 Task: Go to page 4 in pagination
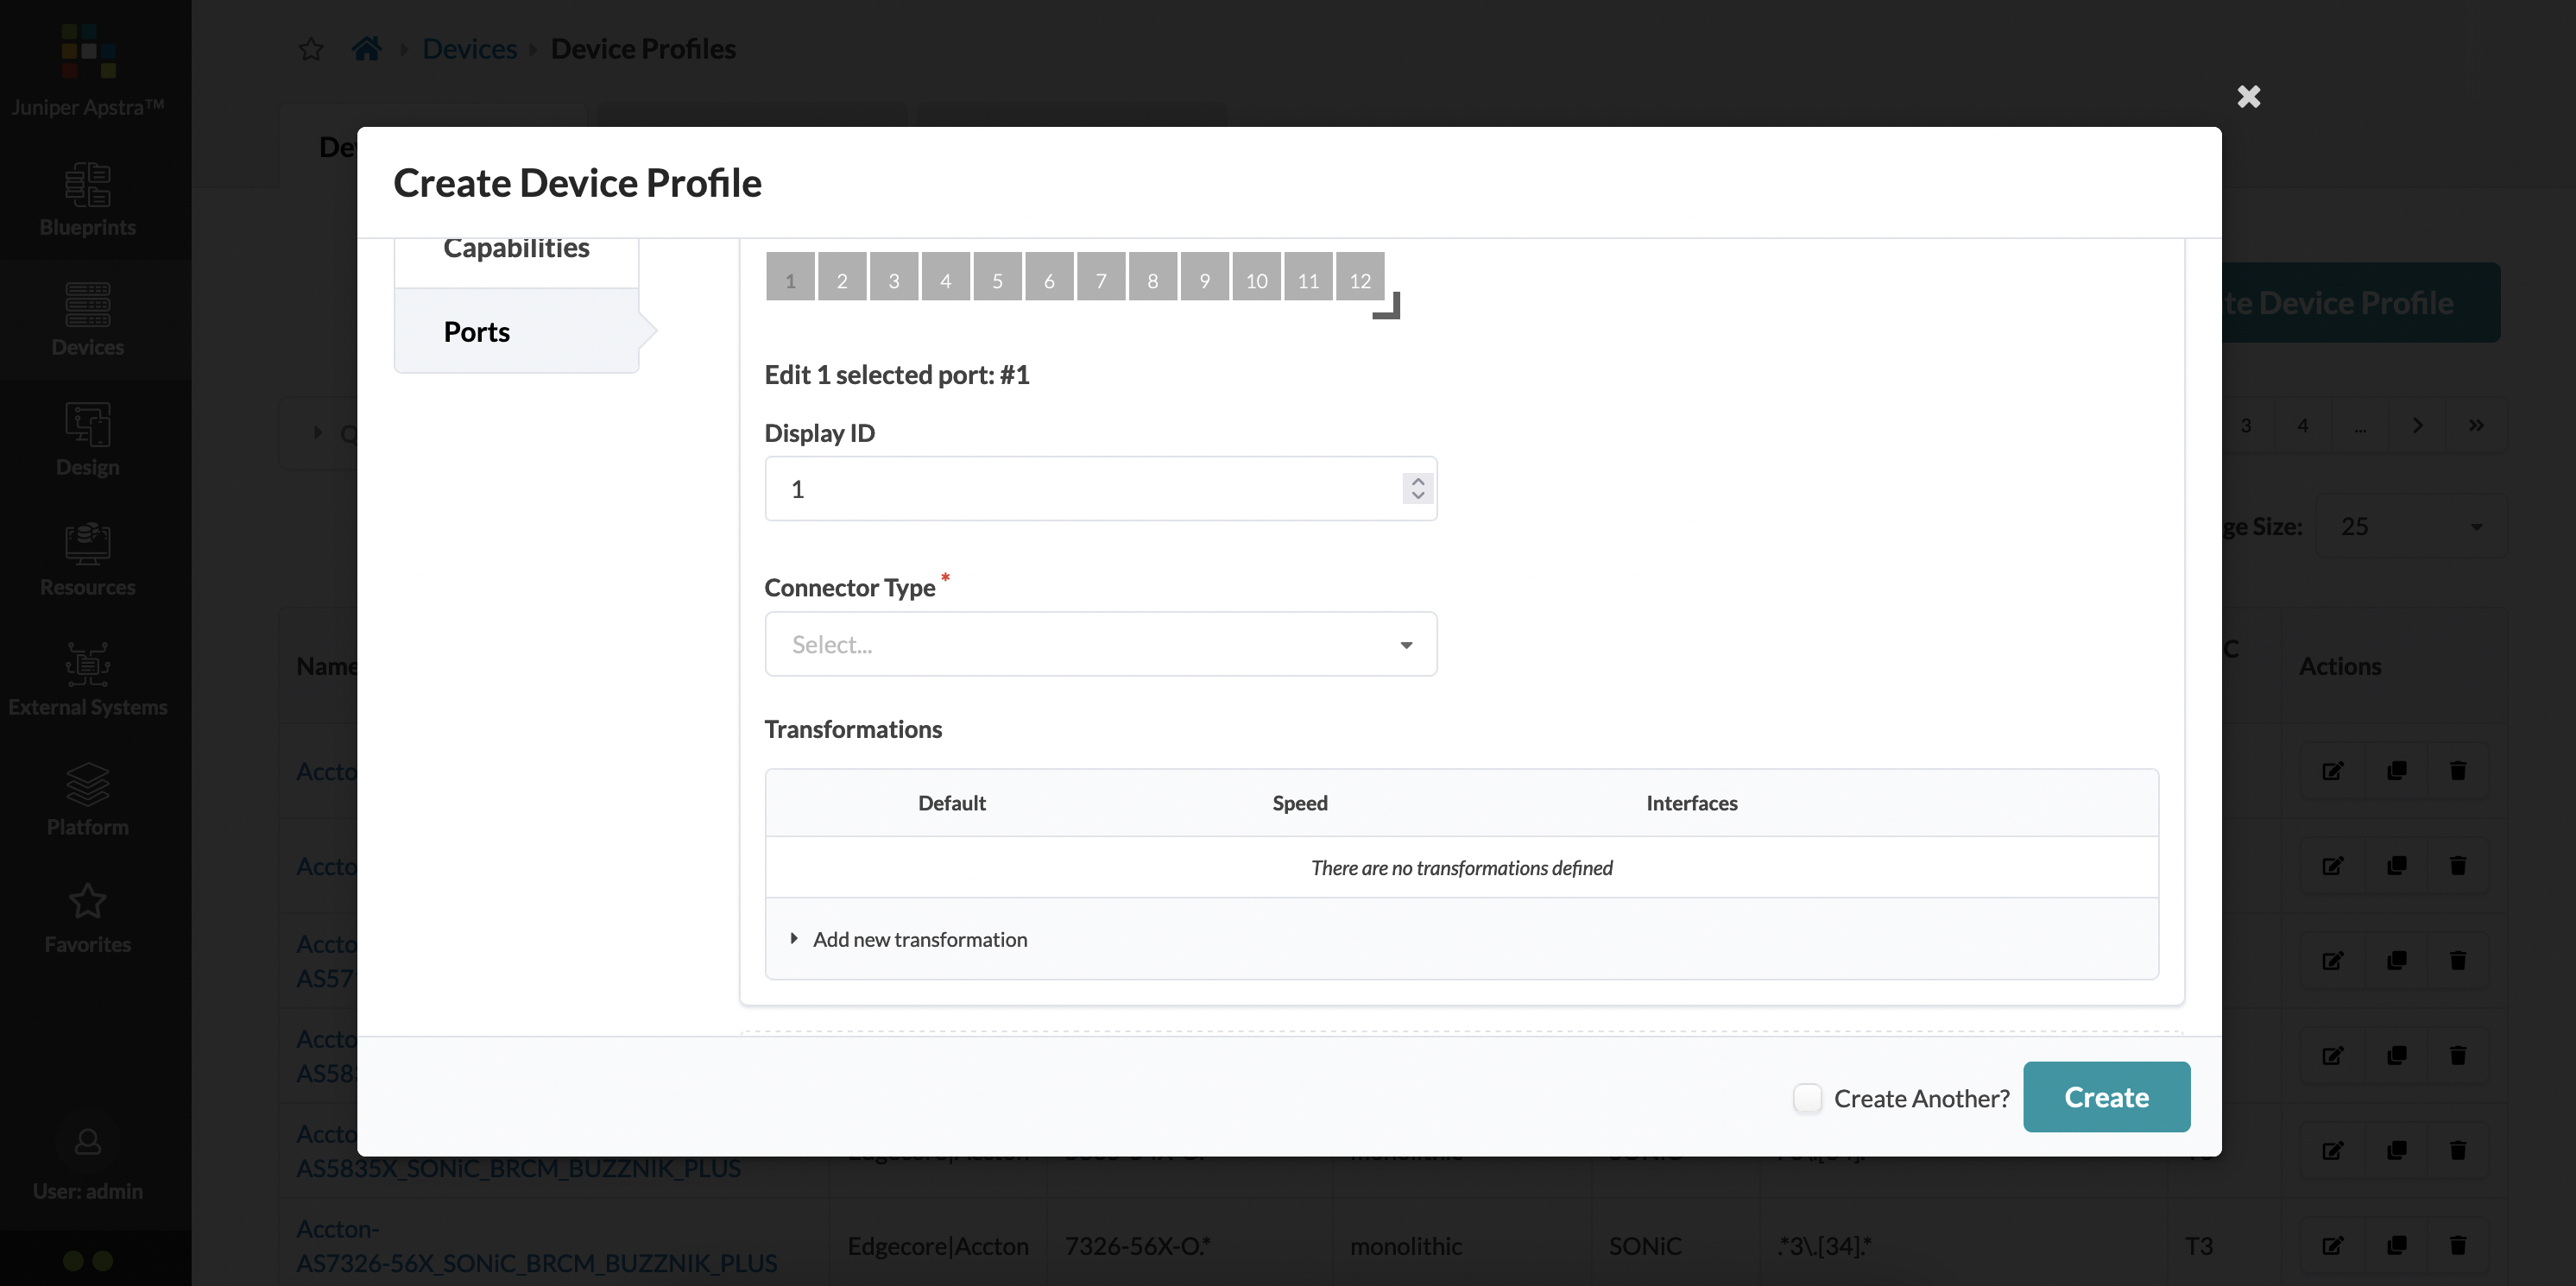click(2303, 426)
